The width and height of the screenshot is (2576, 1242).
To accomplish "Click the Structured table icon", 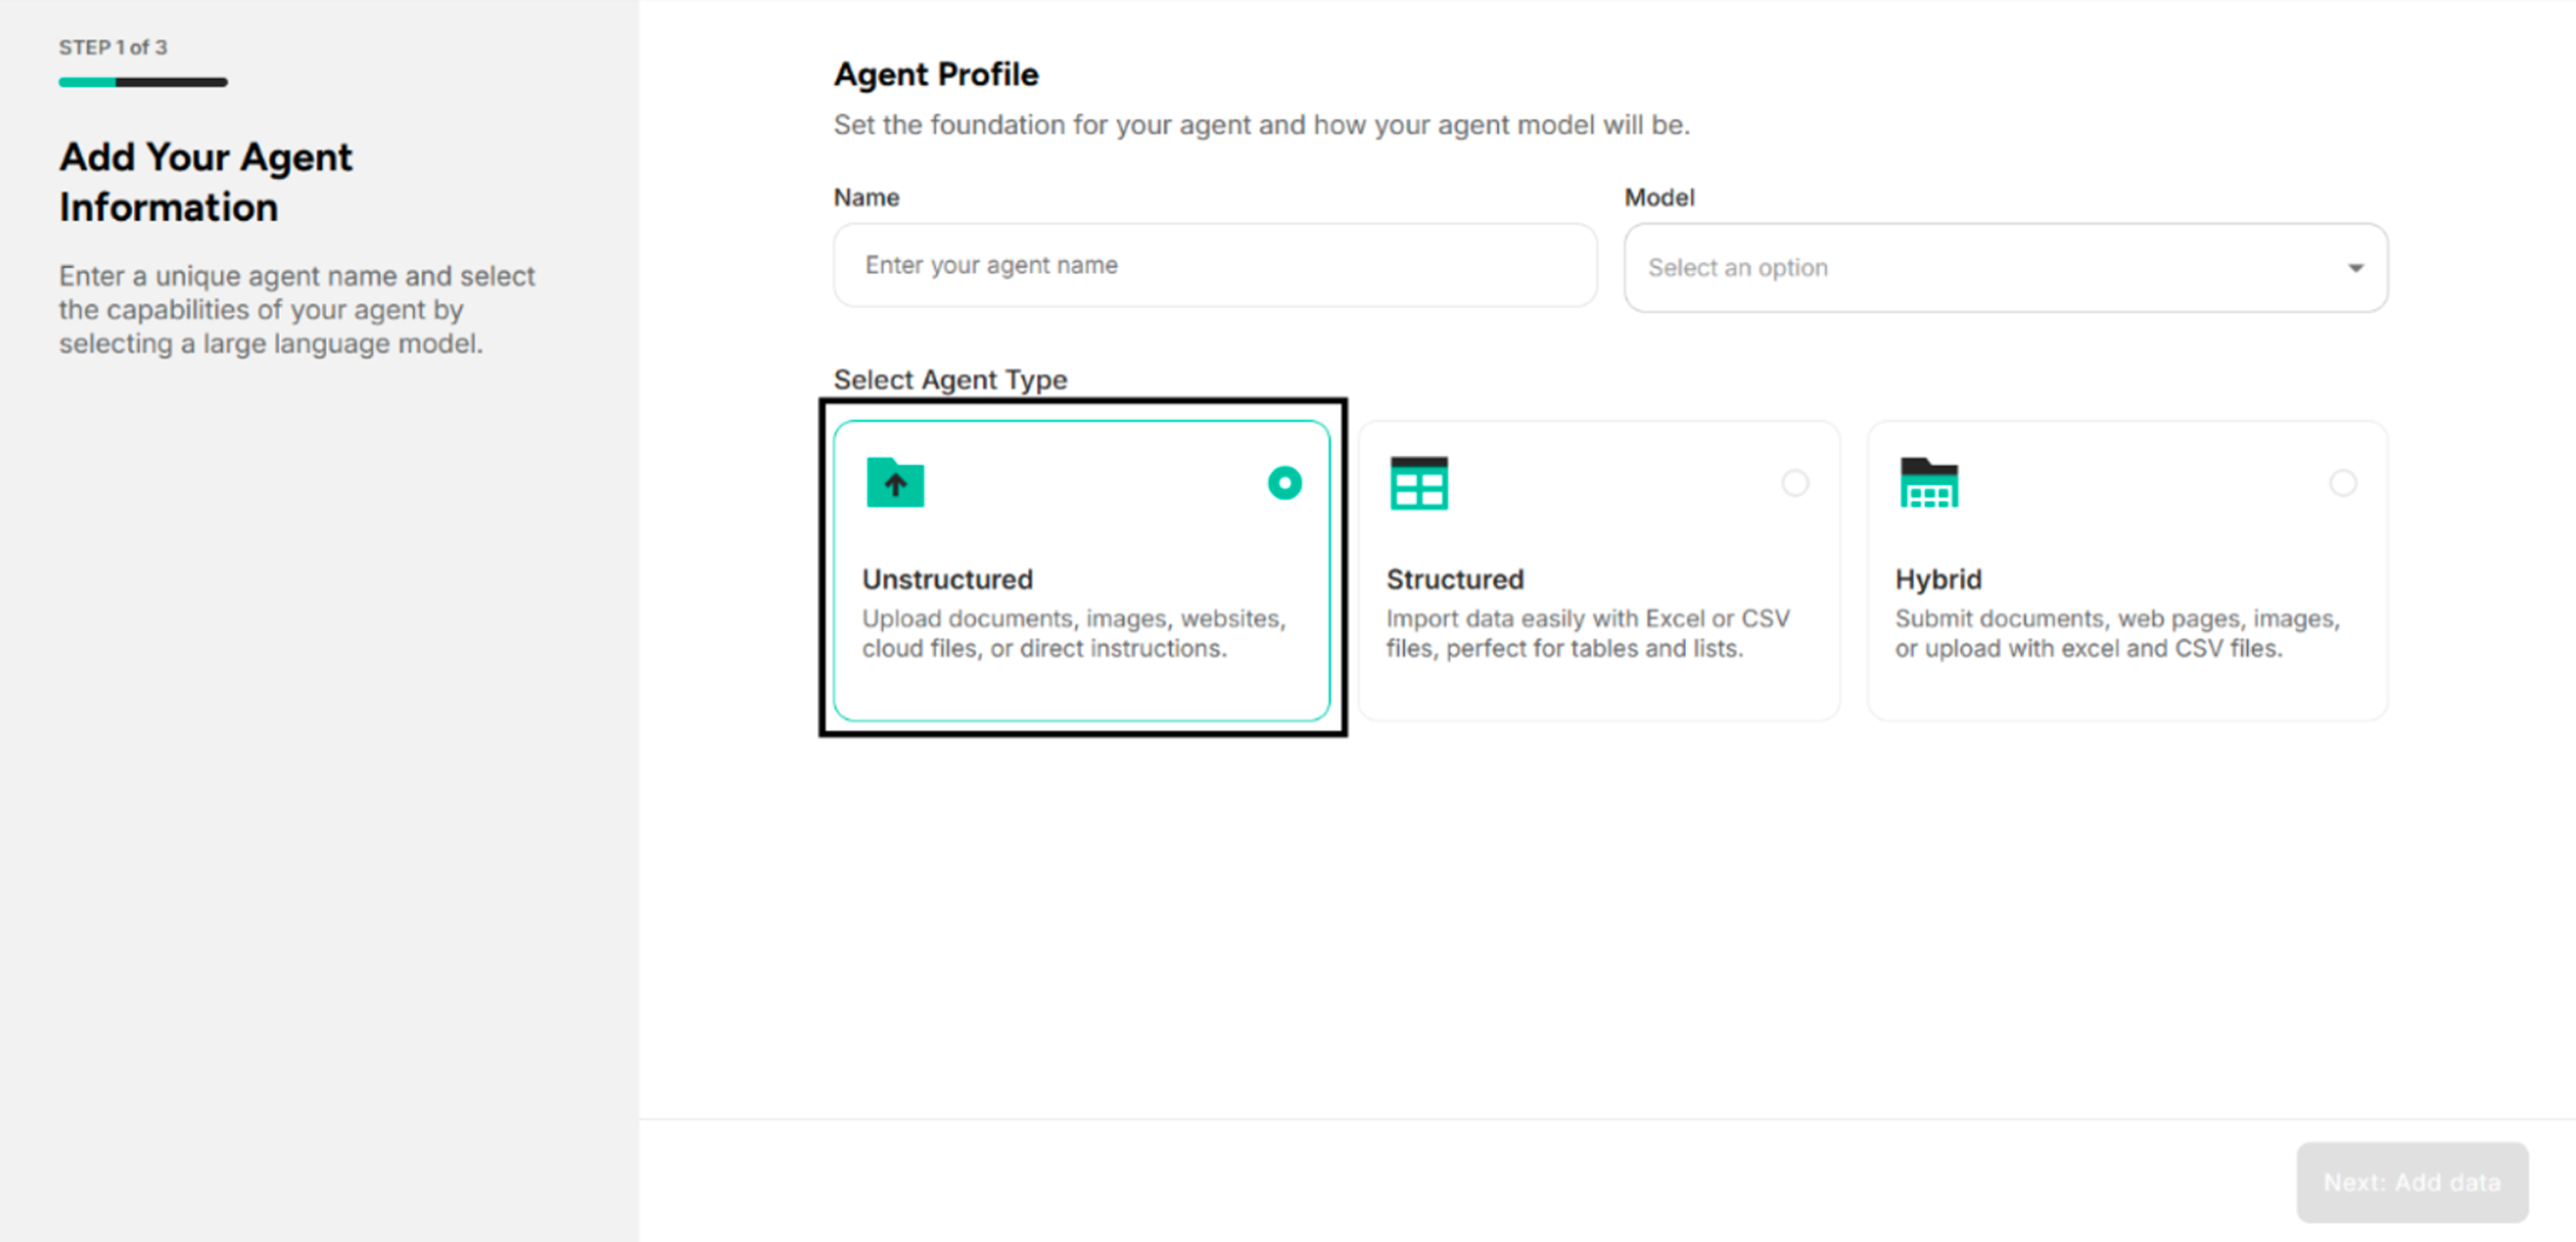I will point(1418,483).
